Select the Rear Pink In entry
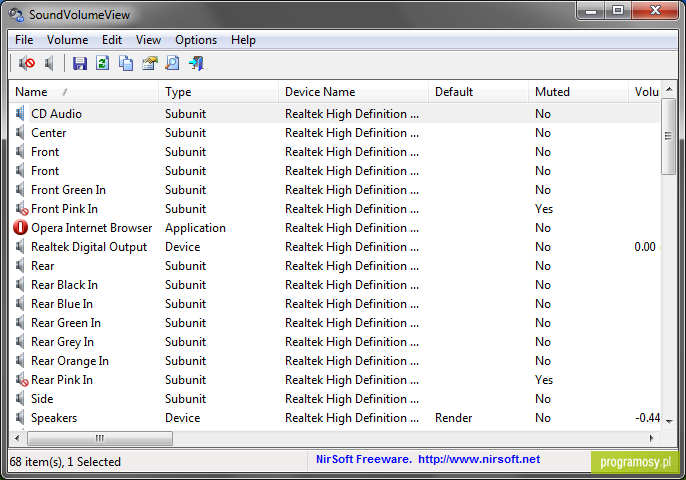The height and width of the screenshot is (480, 686). 62,380
